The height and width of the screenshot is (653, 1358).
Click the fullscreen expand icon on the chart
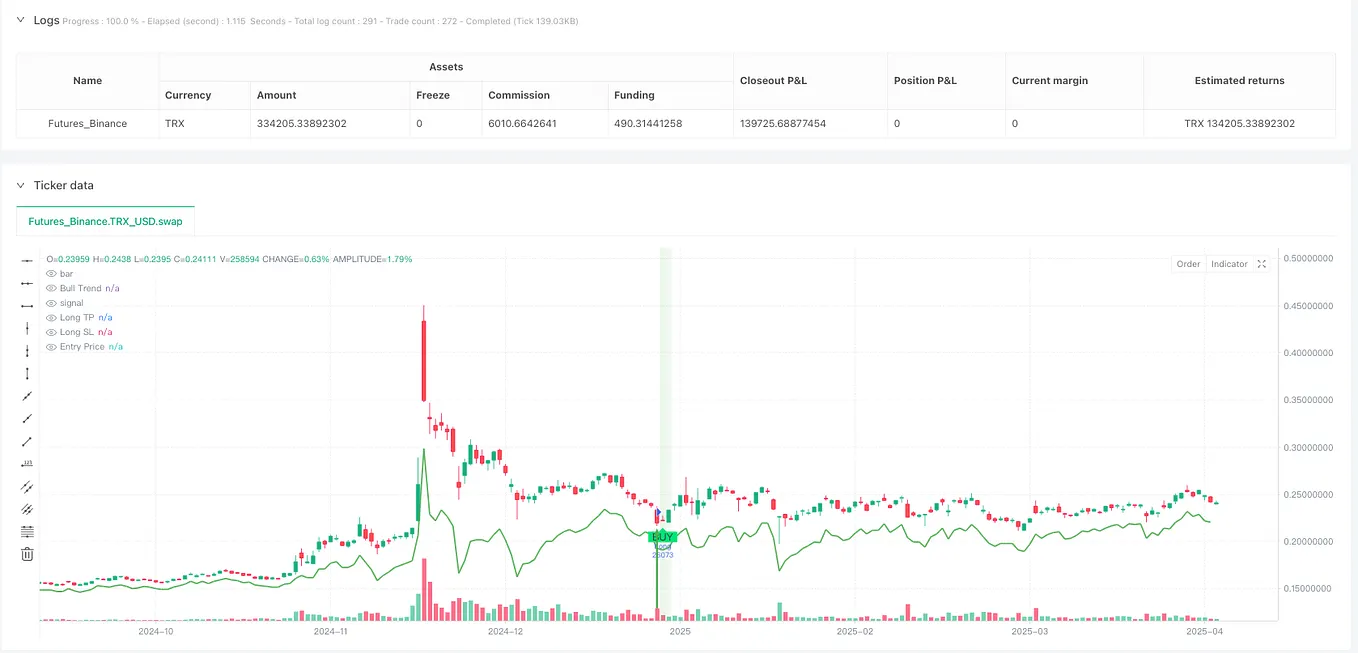click(x=1261, y=263)
